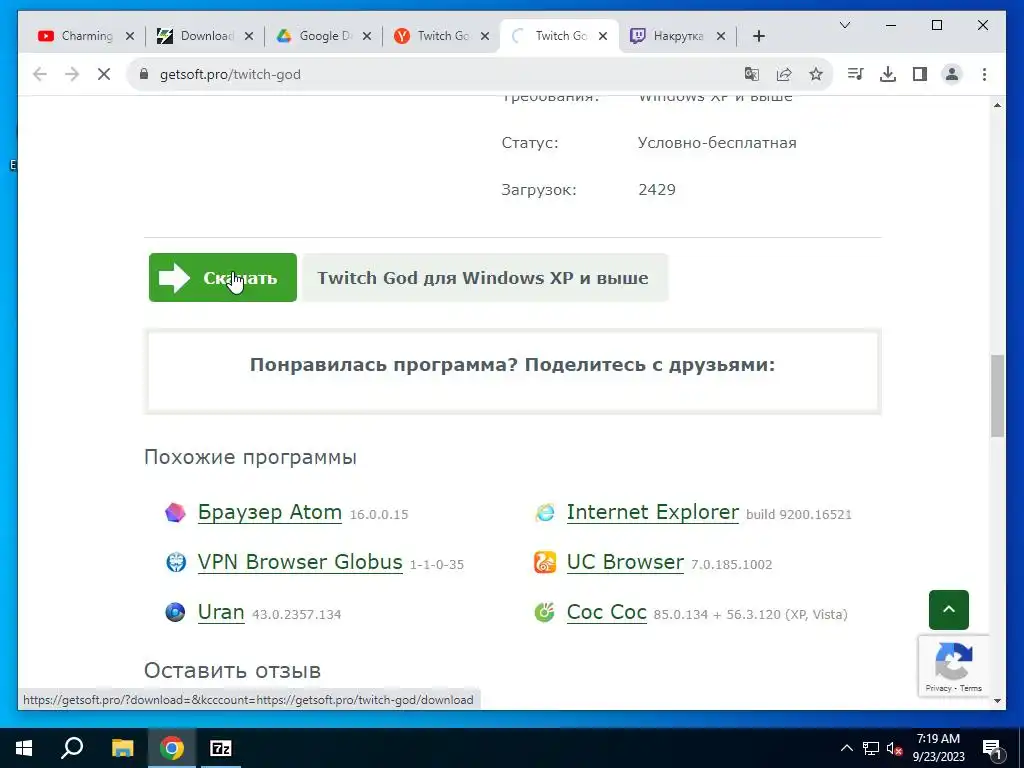1024x768 pixels.
Task: Open the reCAPTCHA Privacy link
Action: 938,688
